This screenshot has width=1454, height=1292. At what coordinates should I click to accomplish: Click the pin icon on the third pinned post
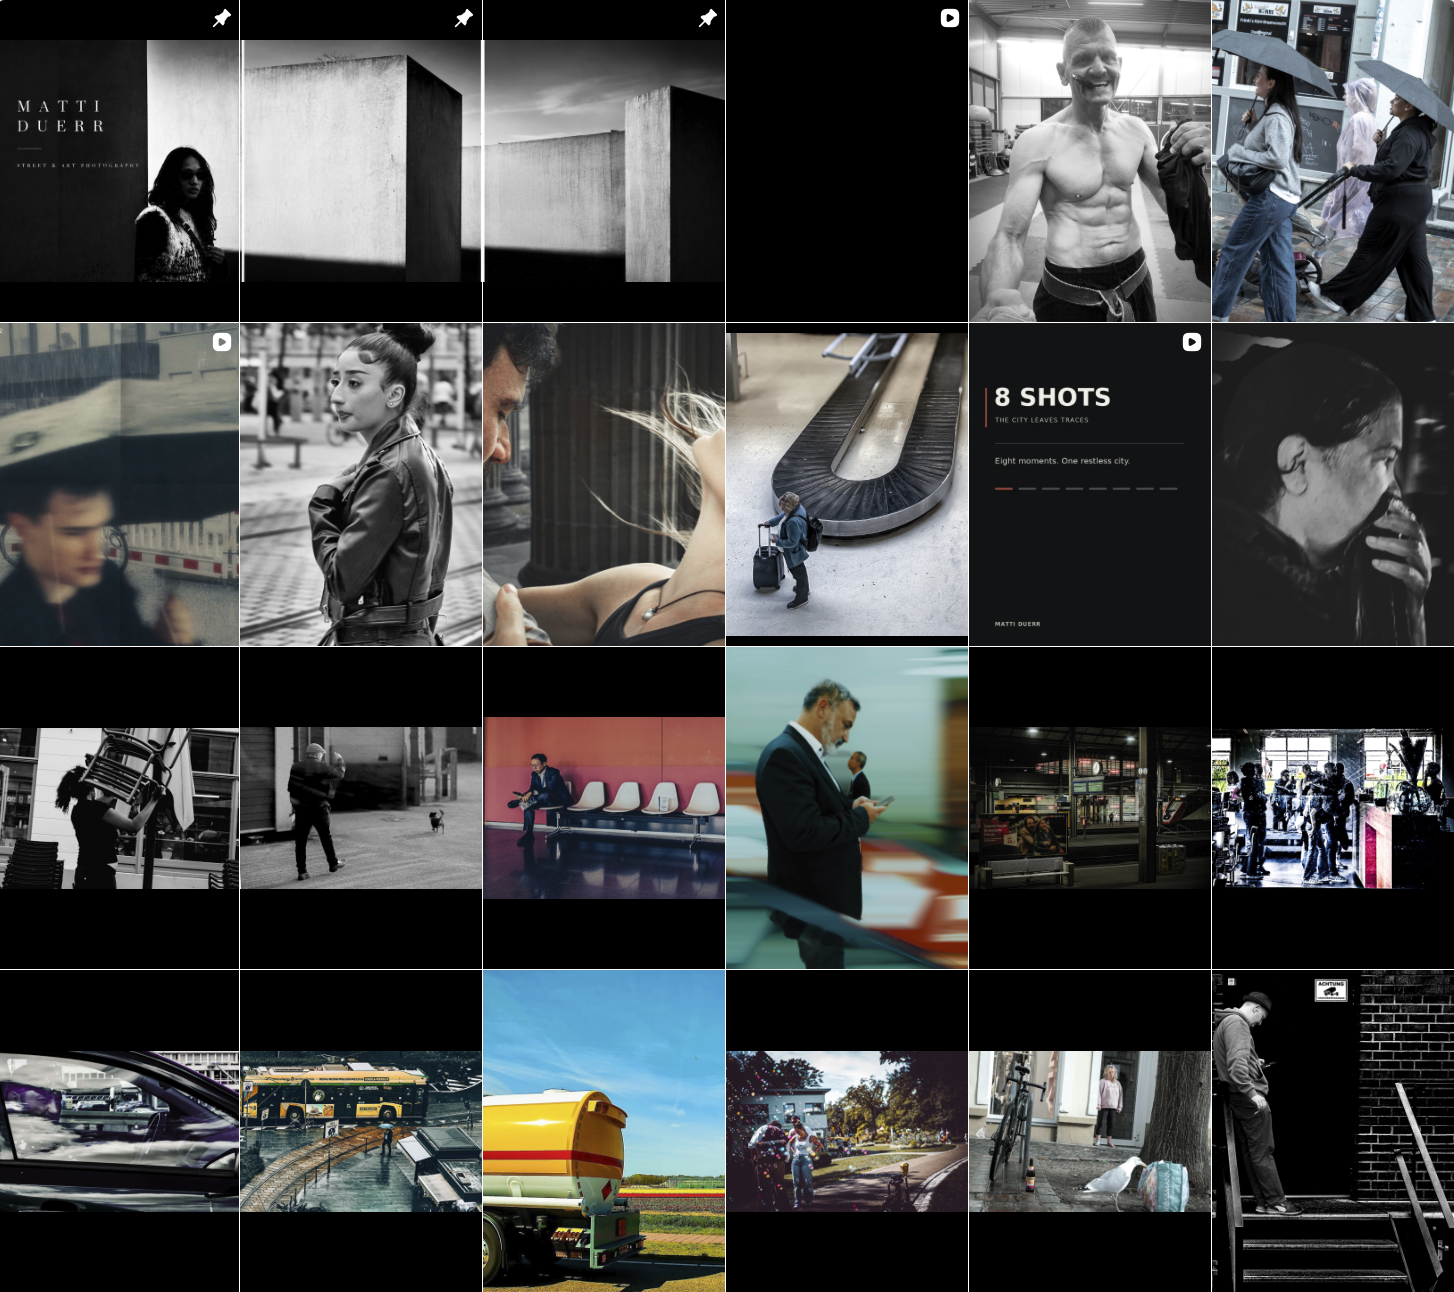point(707,18)
